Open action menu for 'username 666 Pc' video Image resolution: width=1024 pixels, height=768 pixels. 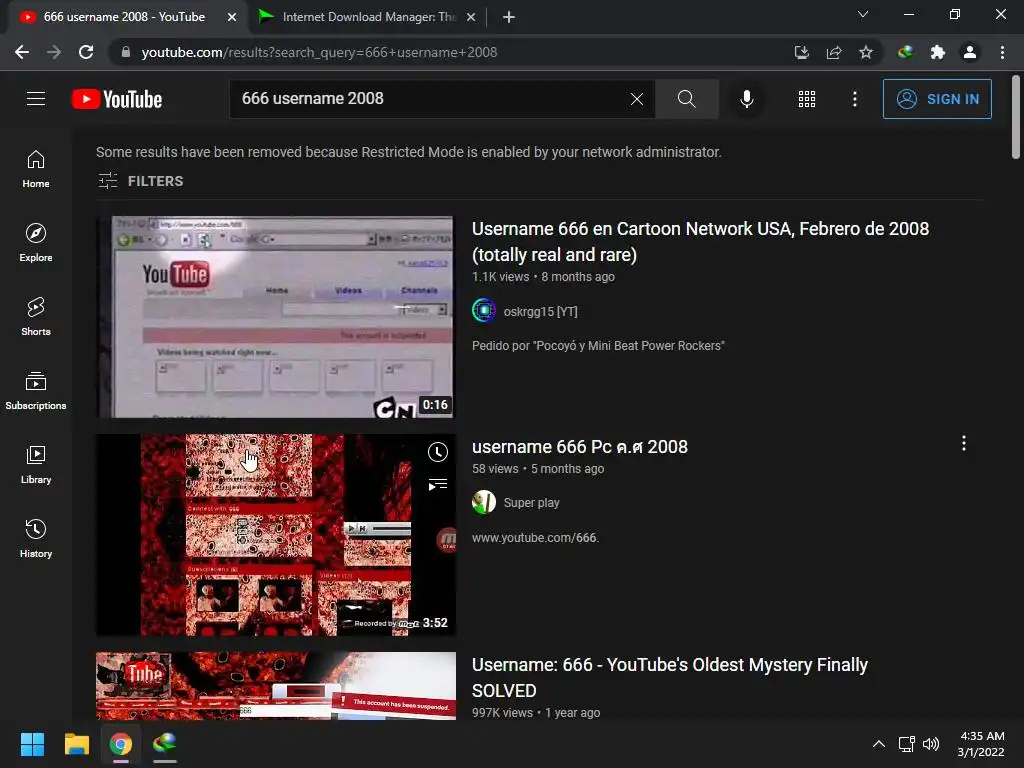tap(963, 443)
